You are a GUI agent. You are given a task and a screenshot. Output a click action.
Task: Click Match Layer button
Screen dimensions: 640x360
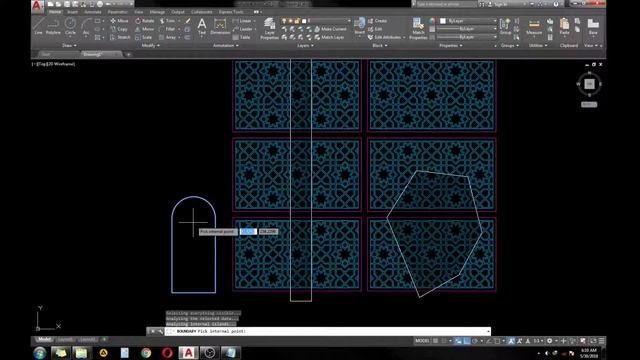[x=329, y=37]
